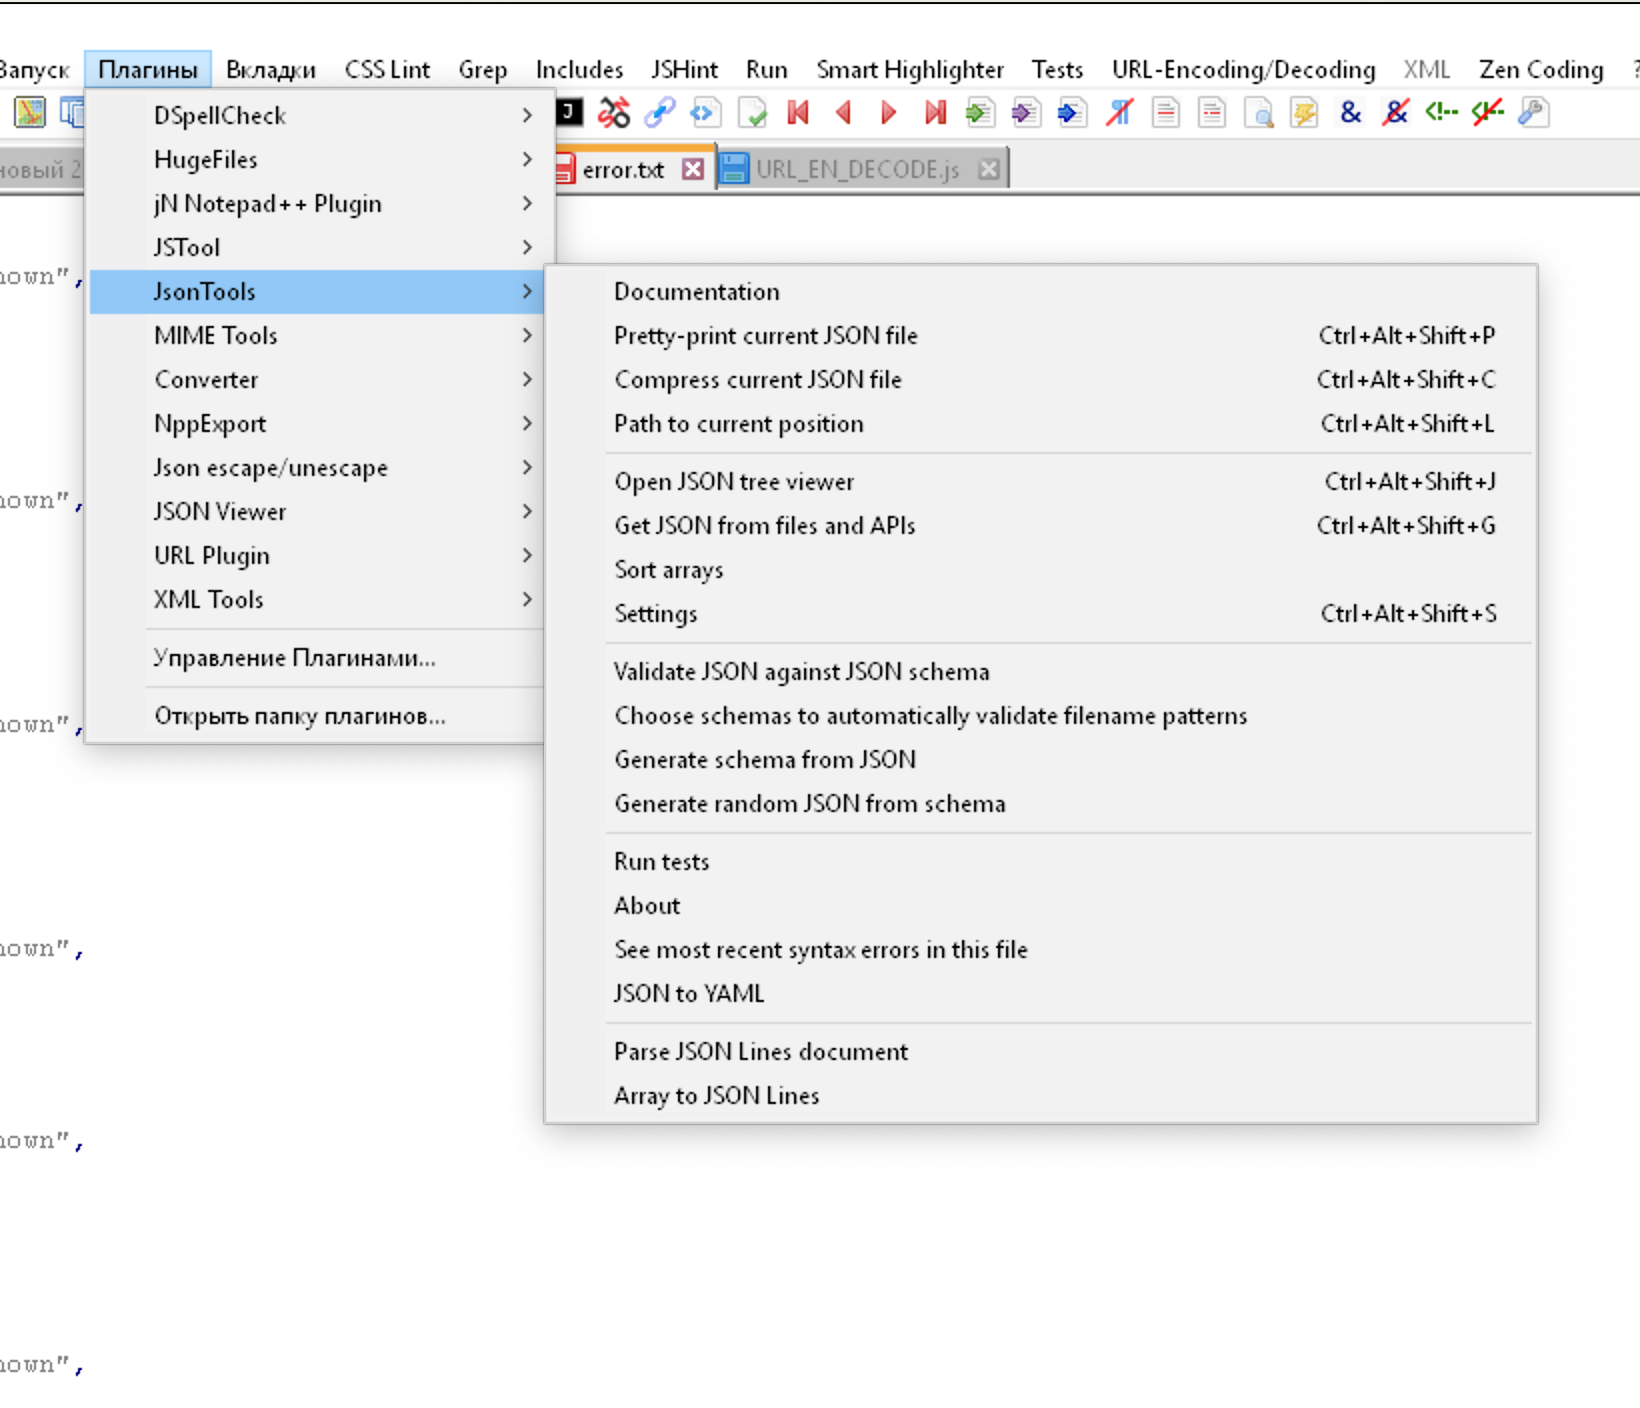This screenshot has height=1408, width=1640.
Task: Select Compress current JSON file
Action: [x=1040, y=380]
